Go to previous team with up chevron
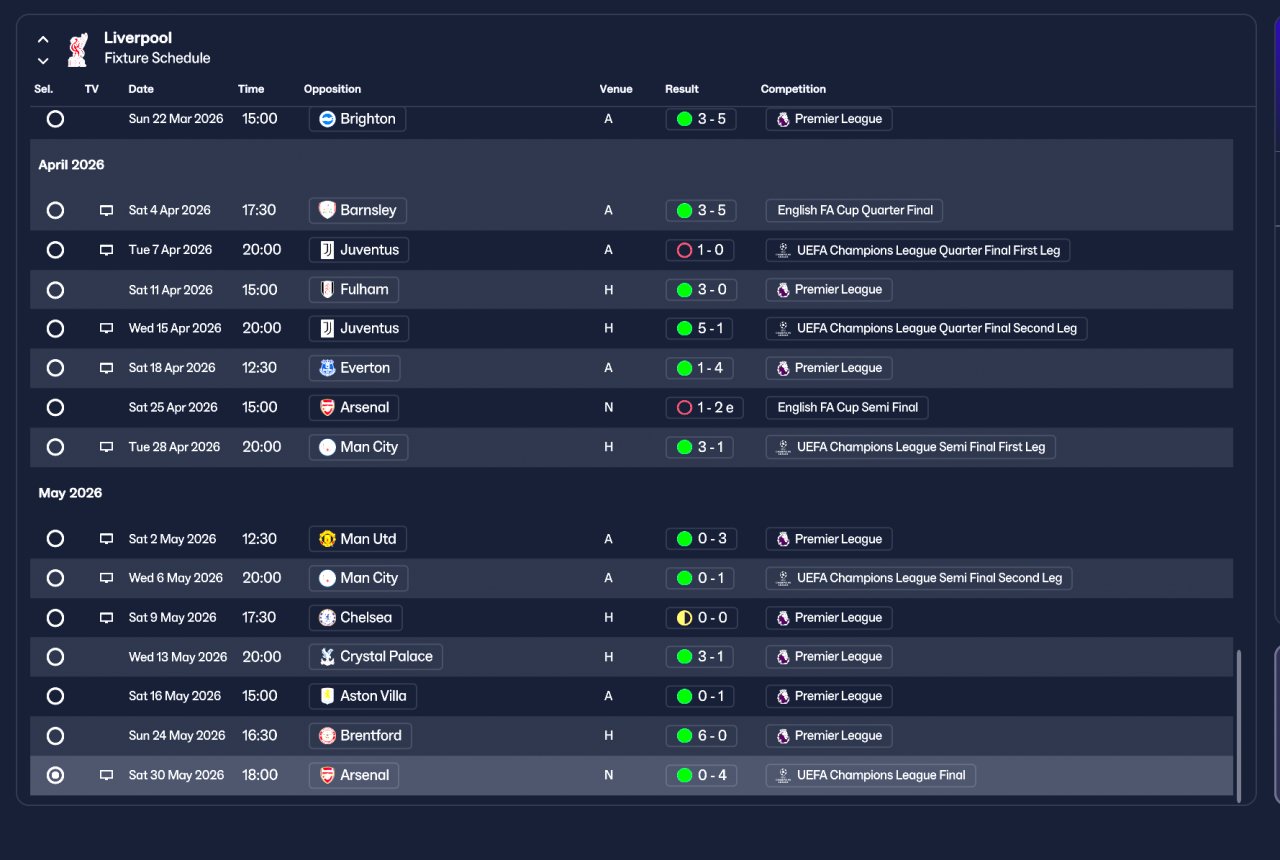The height and width of the screenshot is (860, 1280). point(43,40)
